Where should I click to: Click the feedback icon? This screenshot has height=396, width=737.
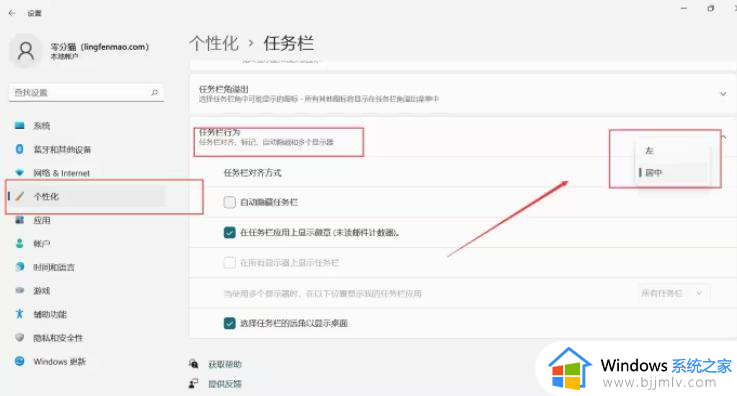point(194,383)
